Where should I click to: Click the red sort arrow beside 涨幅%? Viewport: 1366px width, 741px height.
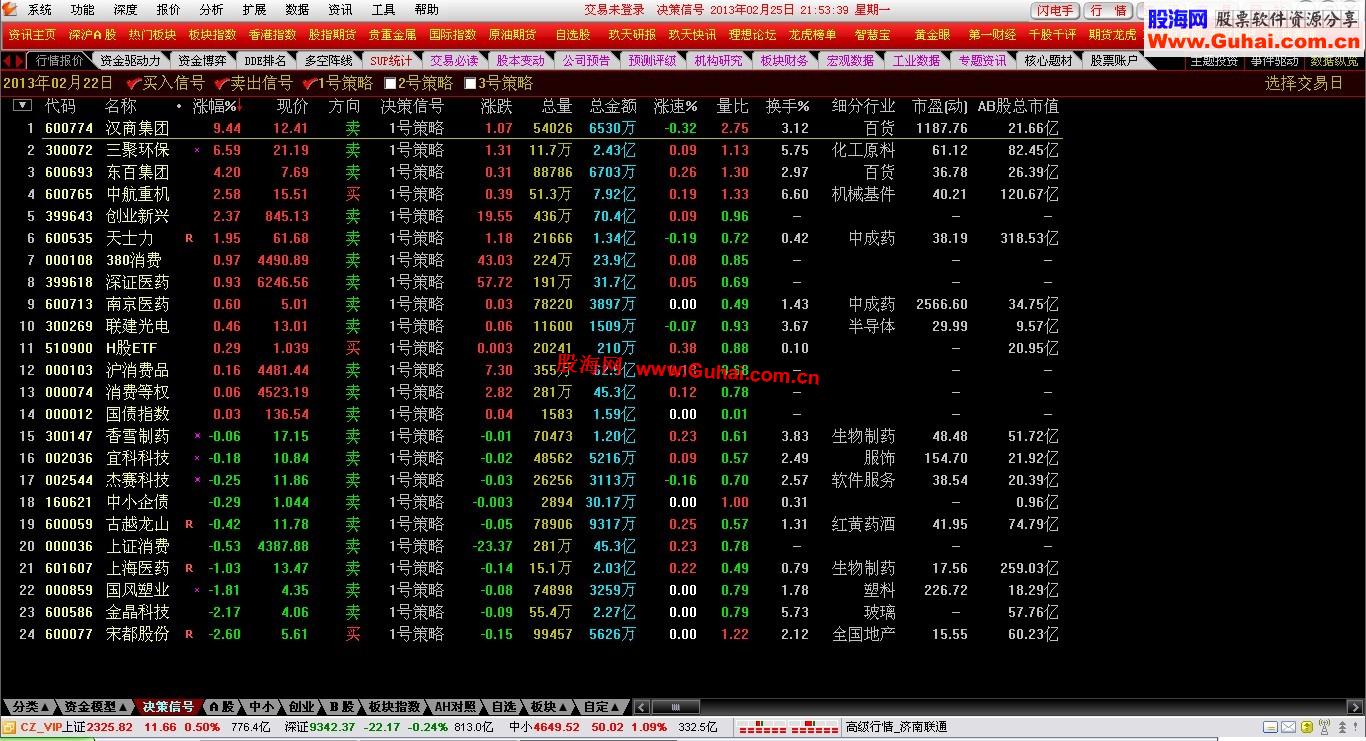239,105
